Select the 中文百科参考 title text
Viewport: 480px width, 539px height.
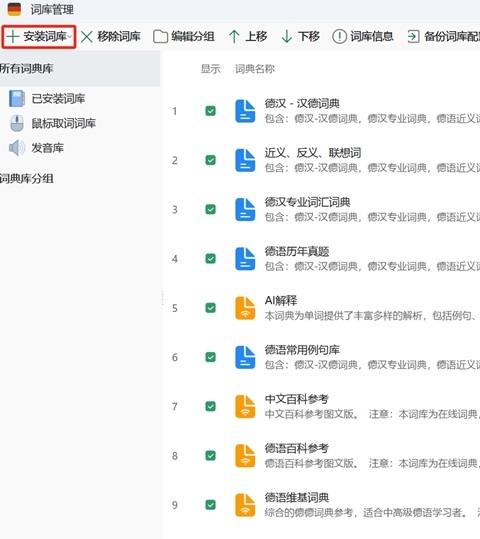tap(297, 398)
